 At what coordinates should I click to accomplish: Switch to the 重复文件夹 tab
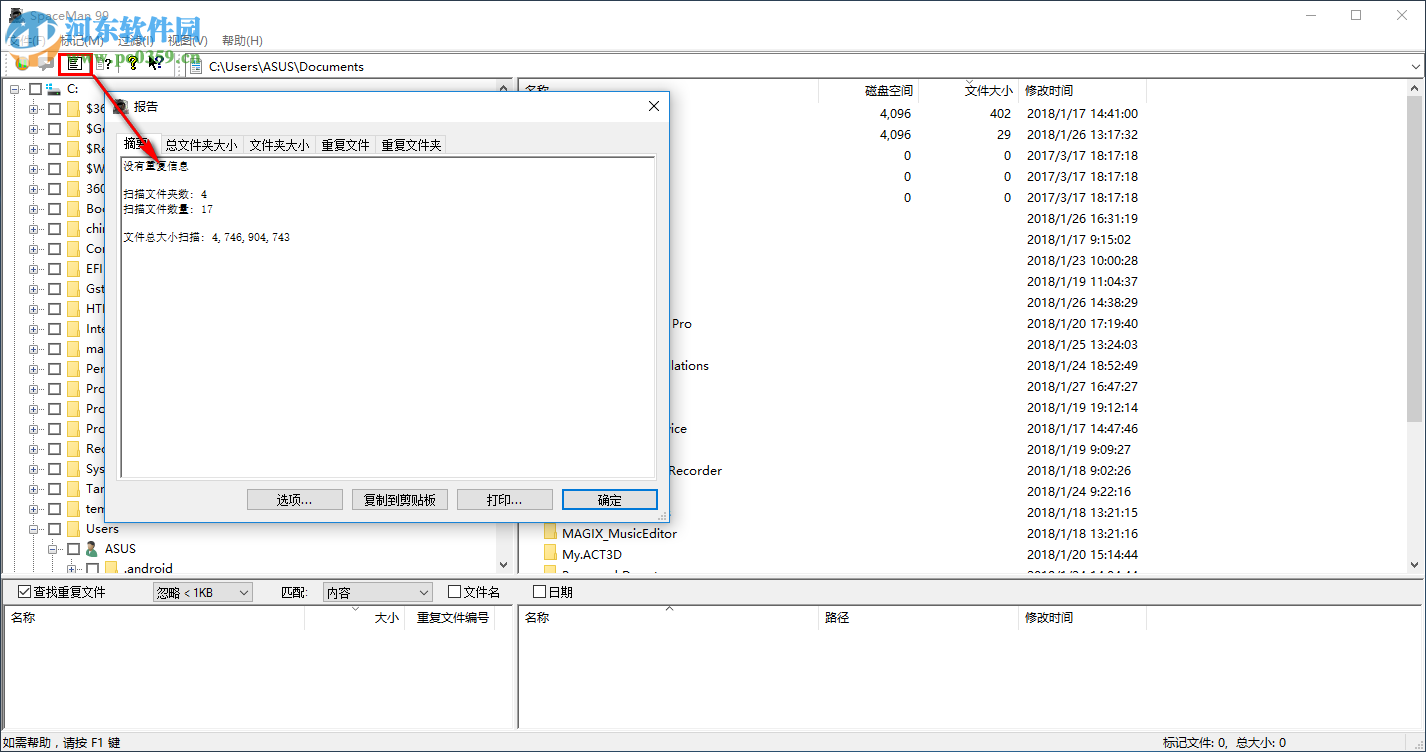point(411,145)
